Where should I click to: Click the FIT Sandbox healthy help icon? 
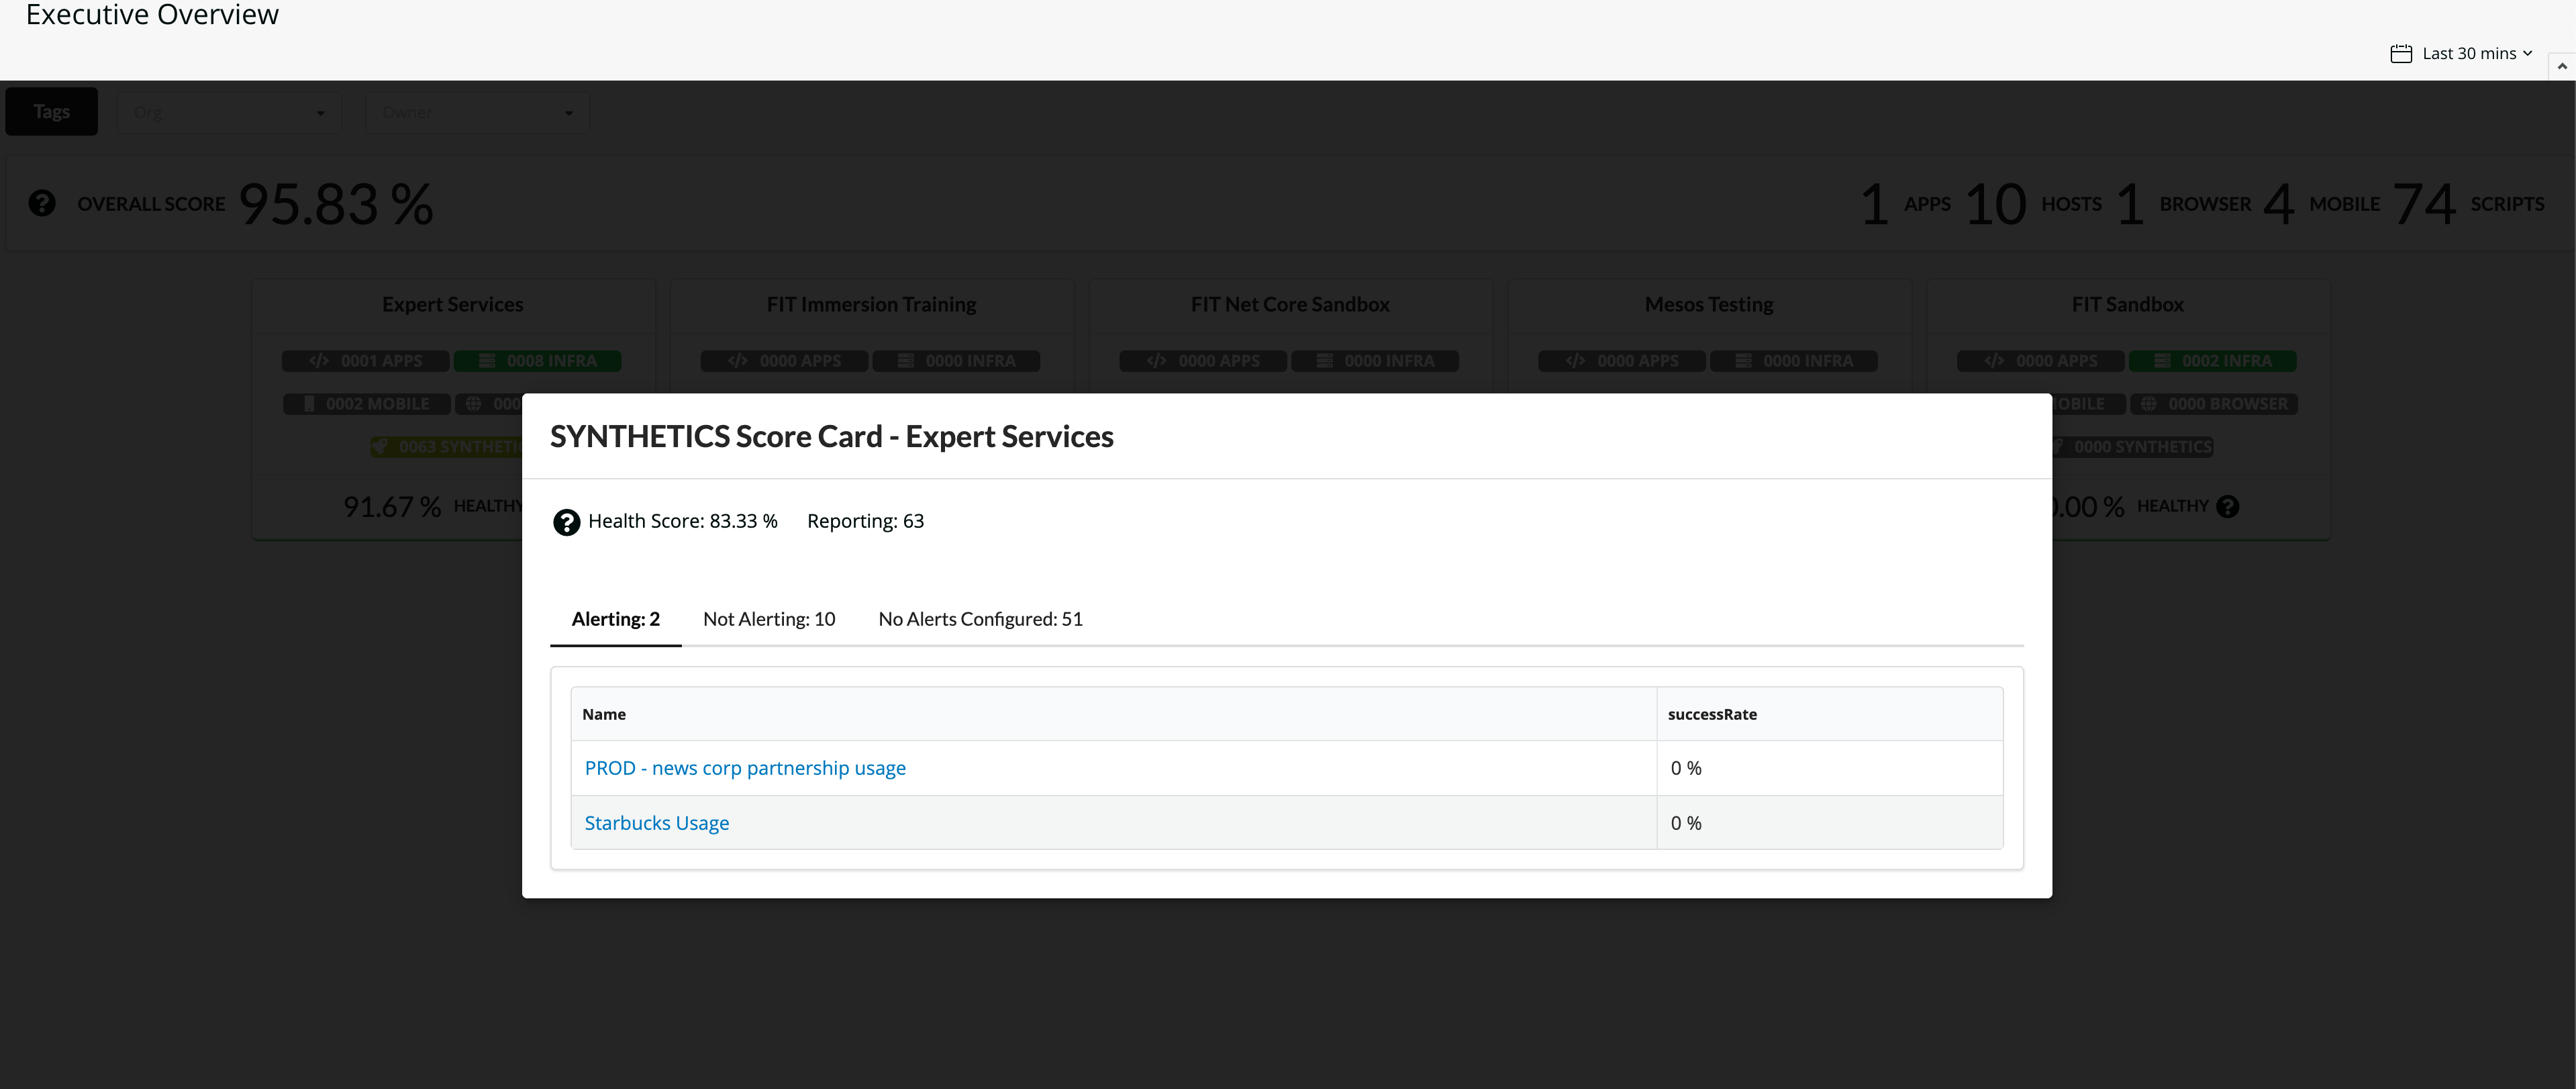(x=2227, y=507)
